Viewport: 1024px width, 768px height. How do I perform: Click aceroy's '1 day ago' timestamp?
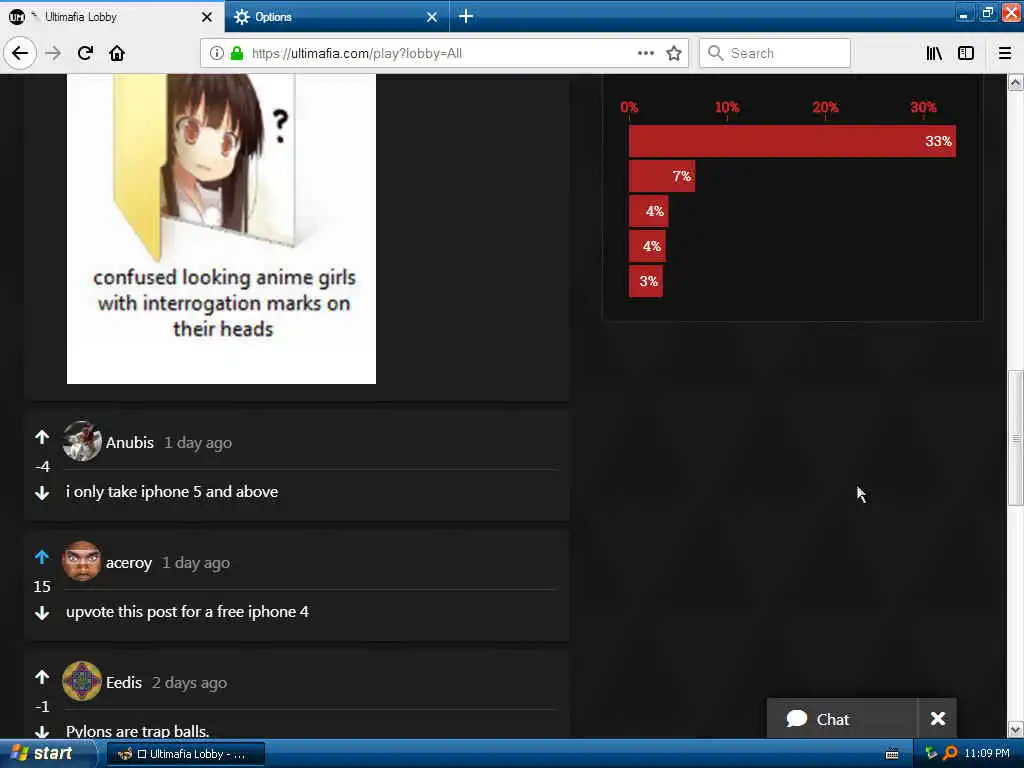pyautogui.click(x=196, y=563)
